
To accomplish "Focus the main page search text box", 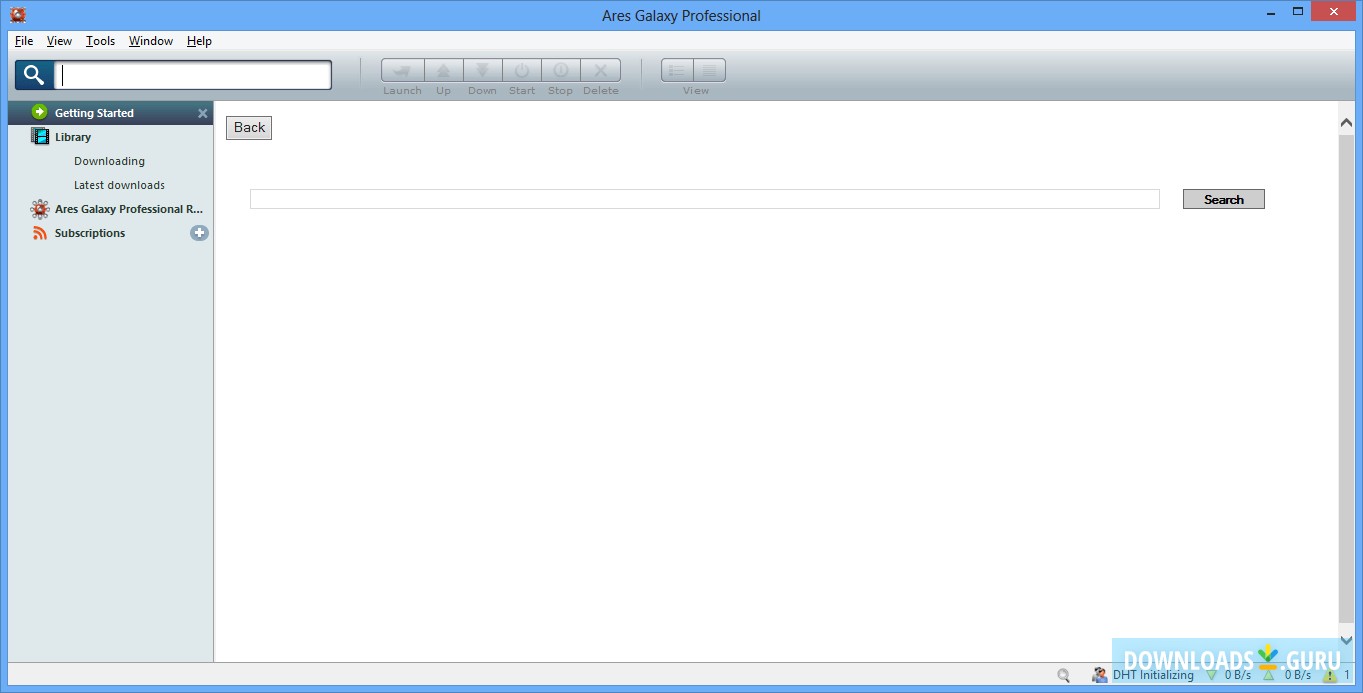I will click(705, 199).
